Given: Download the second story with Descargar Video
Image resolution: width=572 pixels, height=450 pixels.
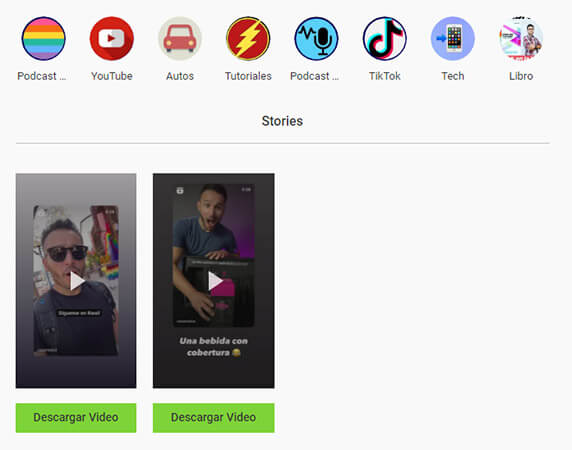Looking at the screenshot, I should 213,418.
